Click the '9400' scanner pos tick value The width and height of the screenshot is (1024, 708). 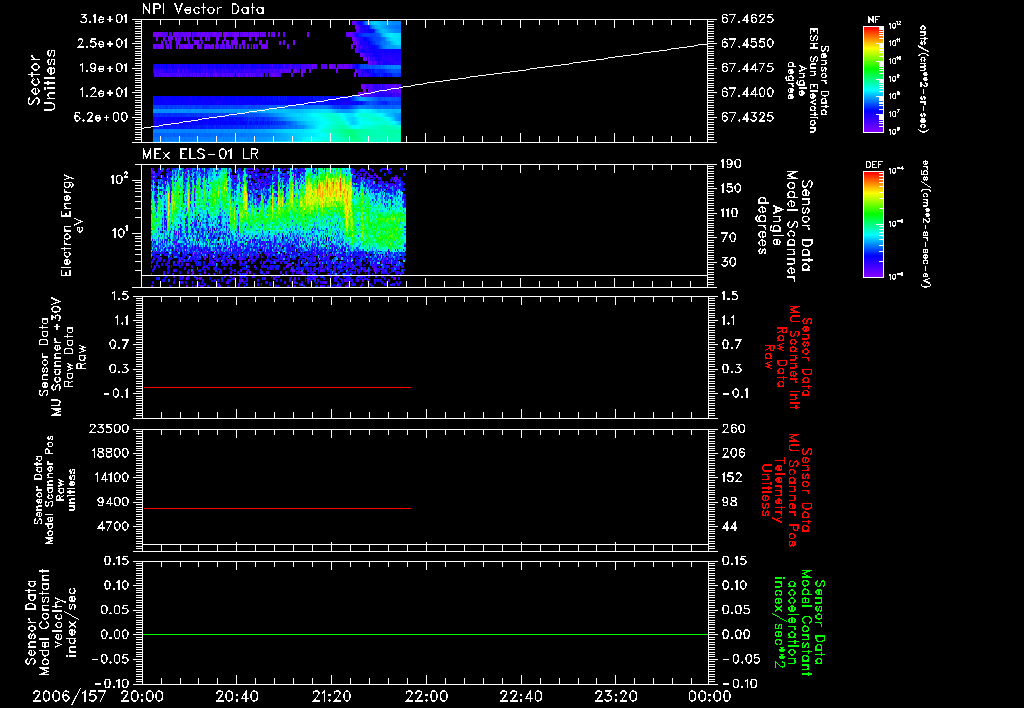pyautogui.click(x=114, y=502)
